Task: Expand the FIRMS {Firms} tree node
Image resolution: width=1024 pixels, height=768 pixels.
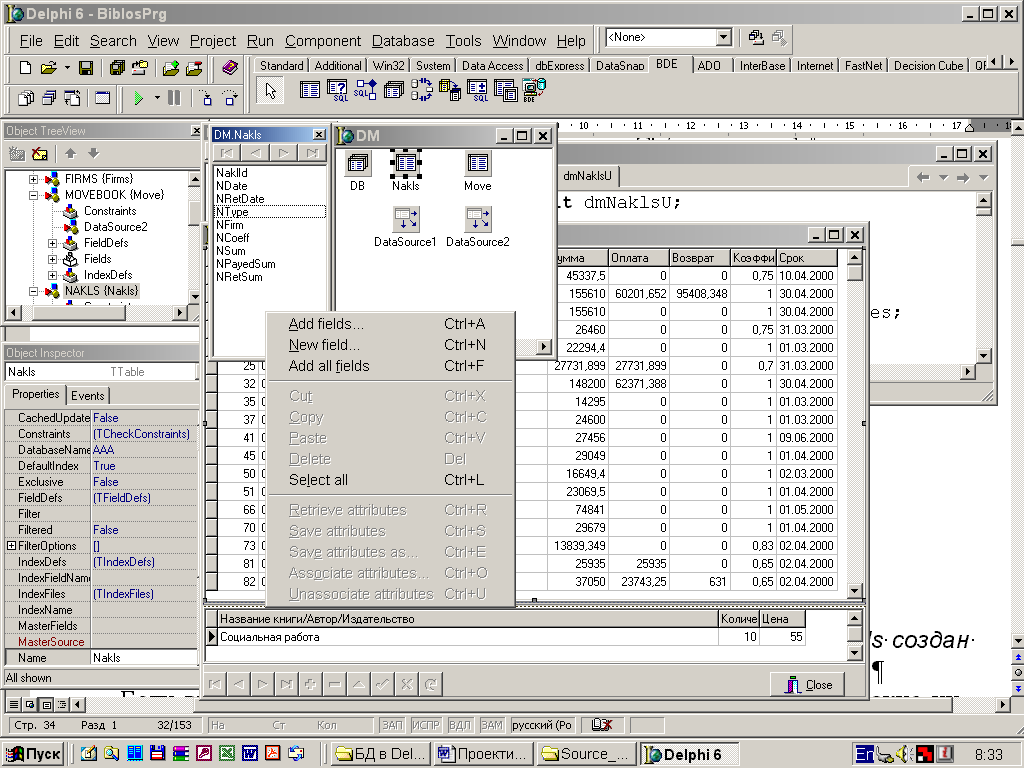Action: (33, 179)
